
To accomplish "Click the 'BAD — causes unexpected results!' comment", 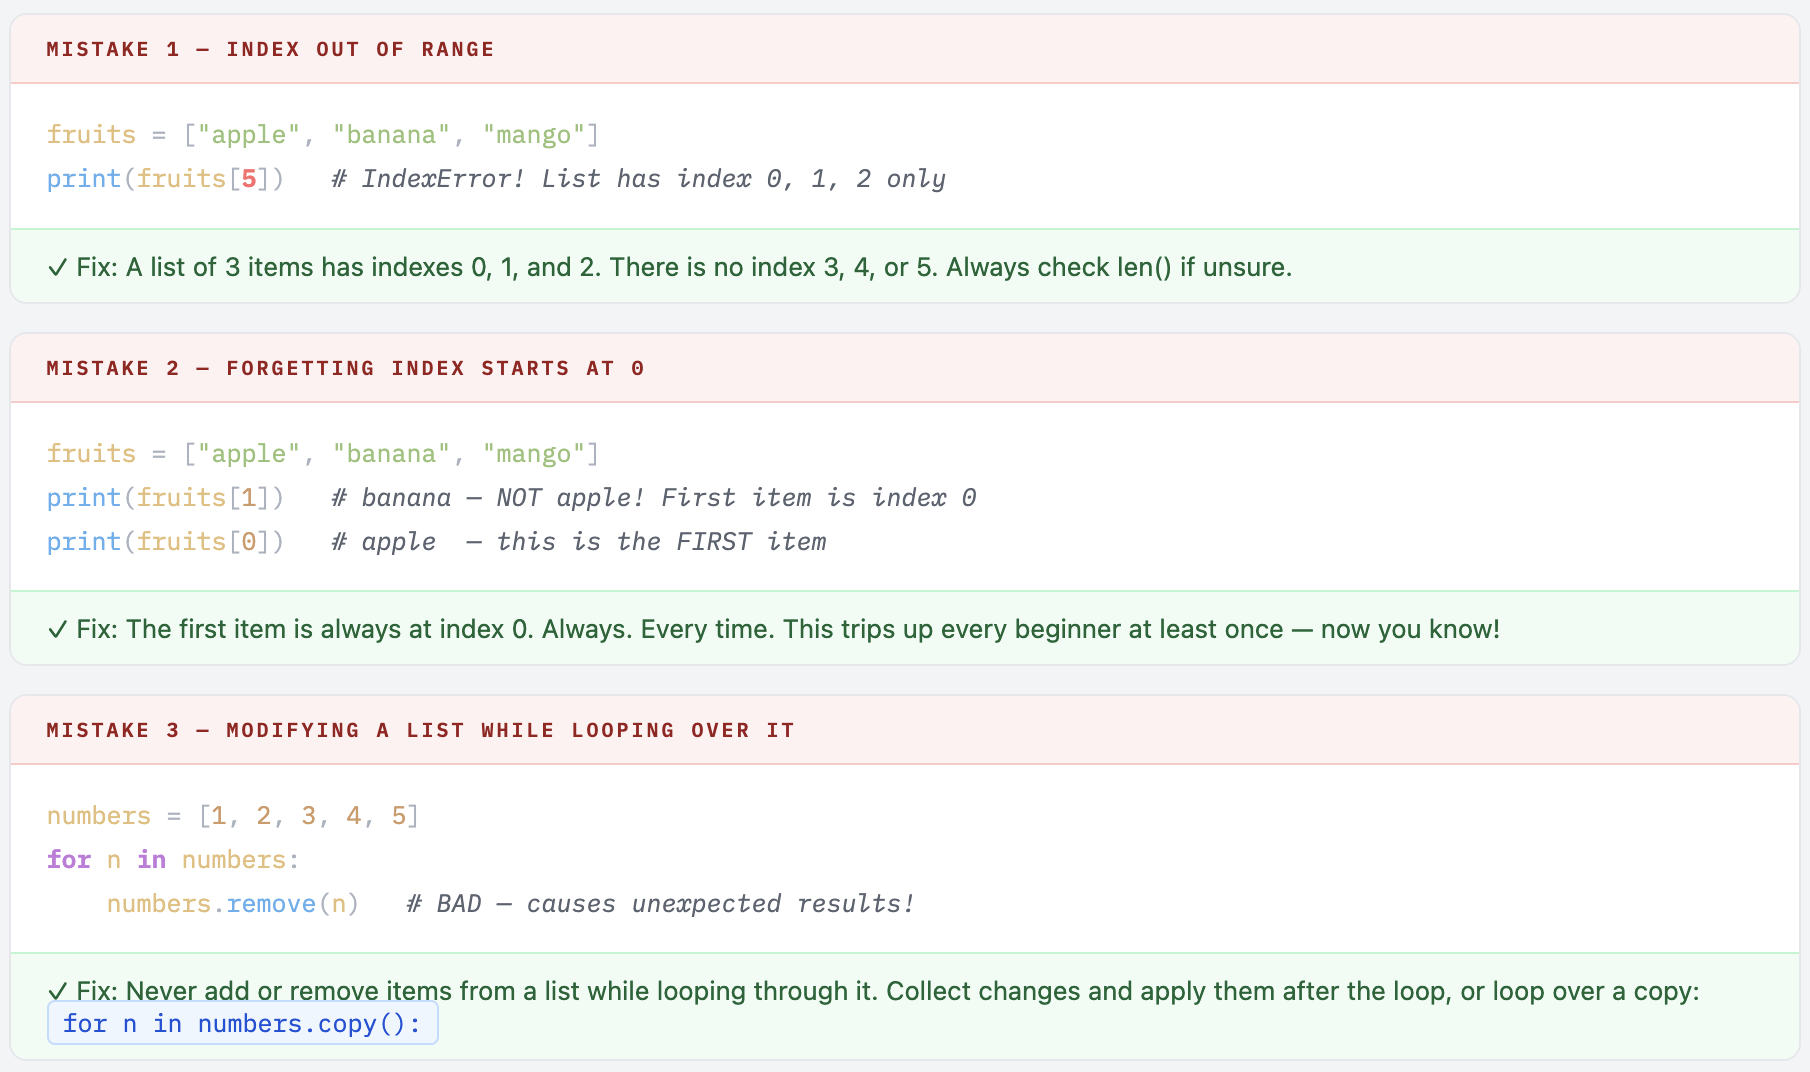I will pyautogui.click(x=660, y=904).
